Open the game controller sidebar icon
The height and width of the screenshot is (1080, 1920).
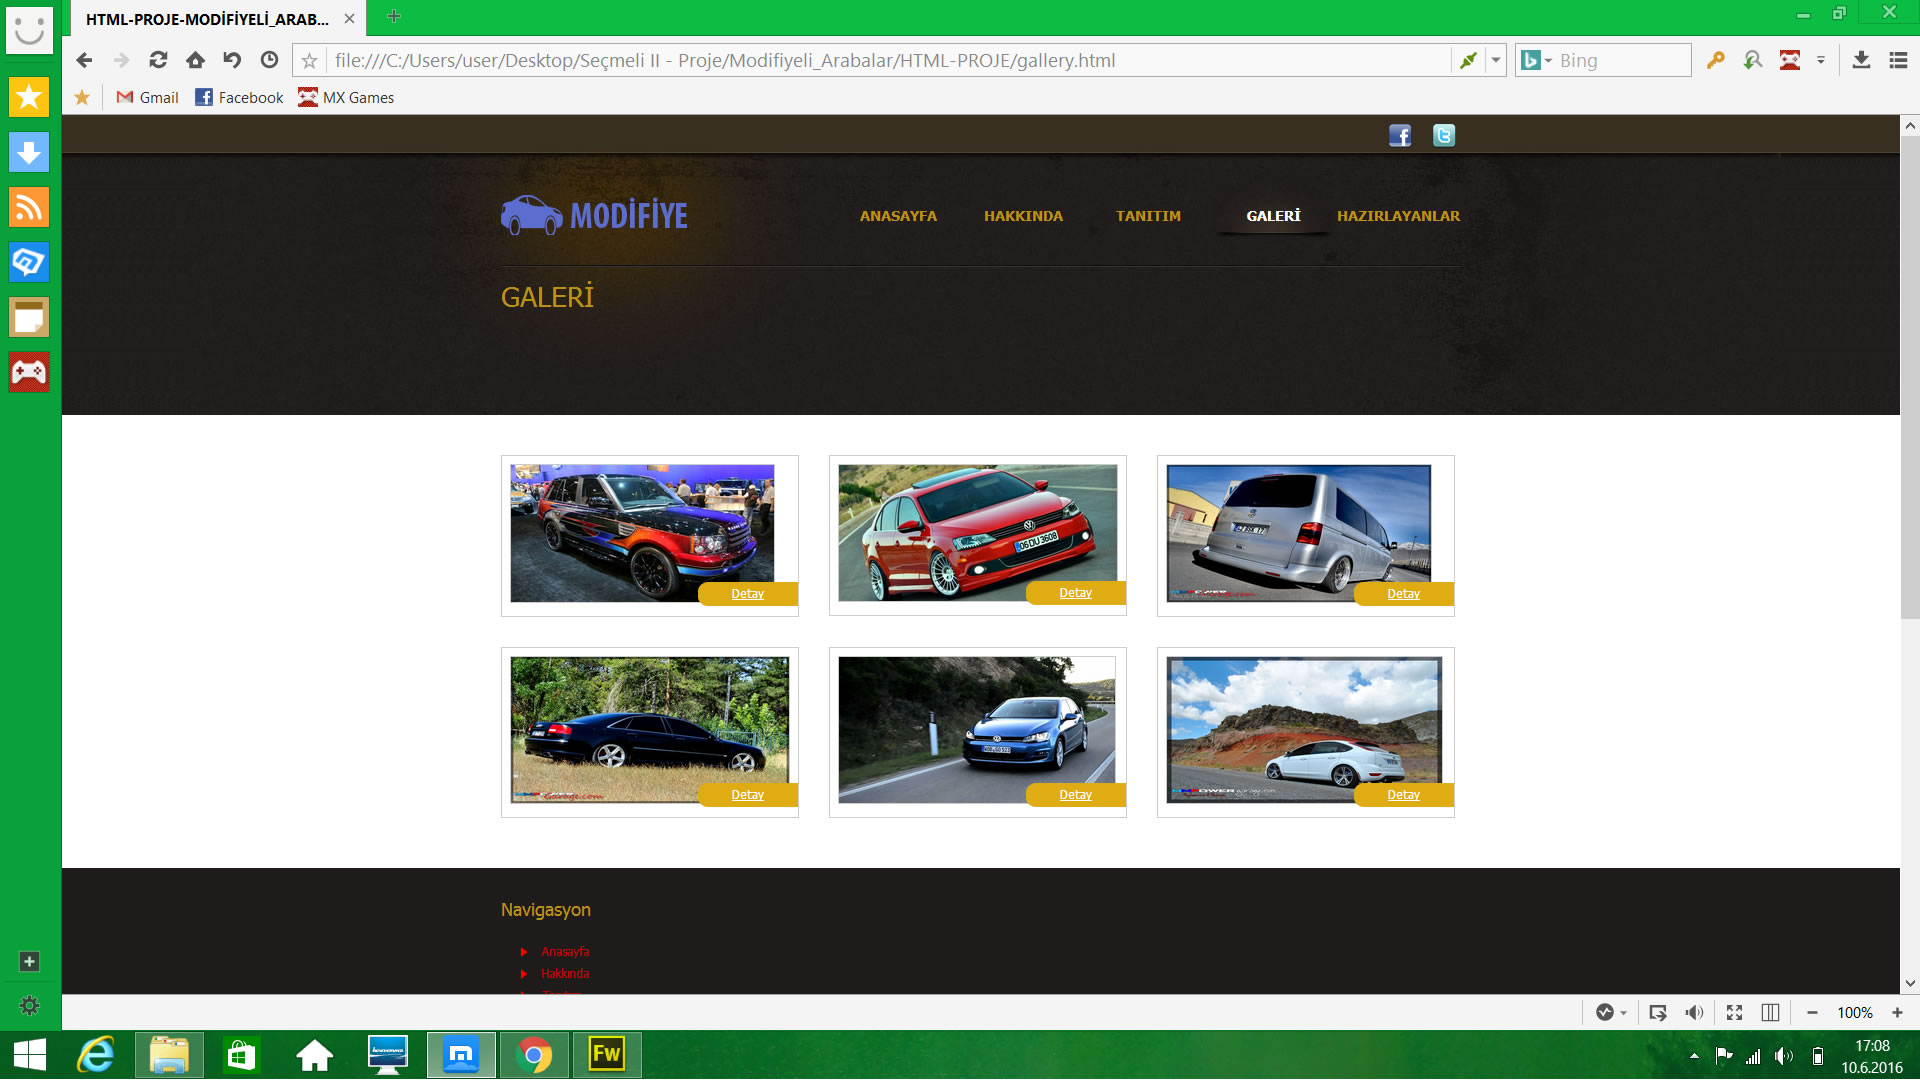pos(28,372)
